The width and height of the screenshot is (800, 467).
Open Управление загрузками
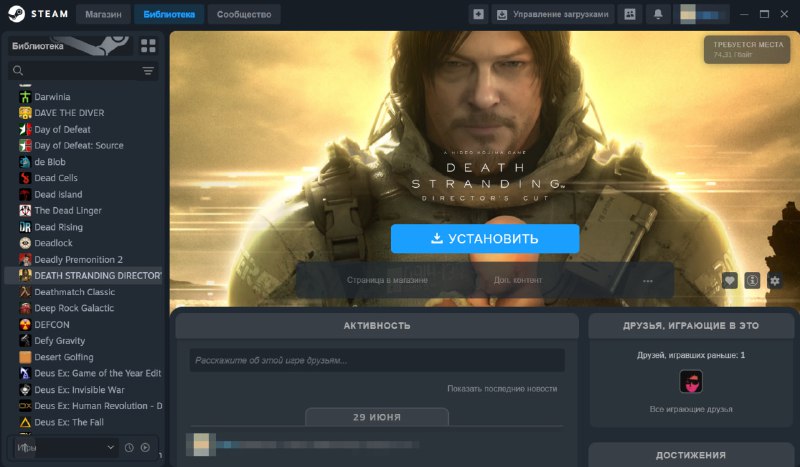point(553,14)
